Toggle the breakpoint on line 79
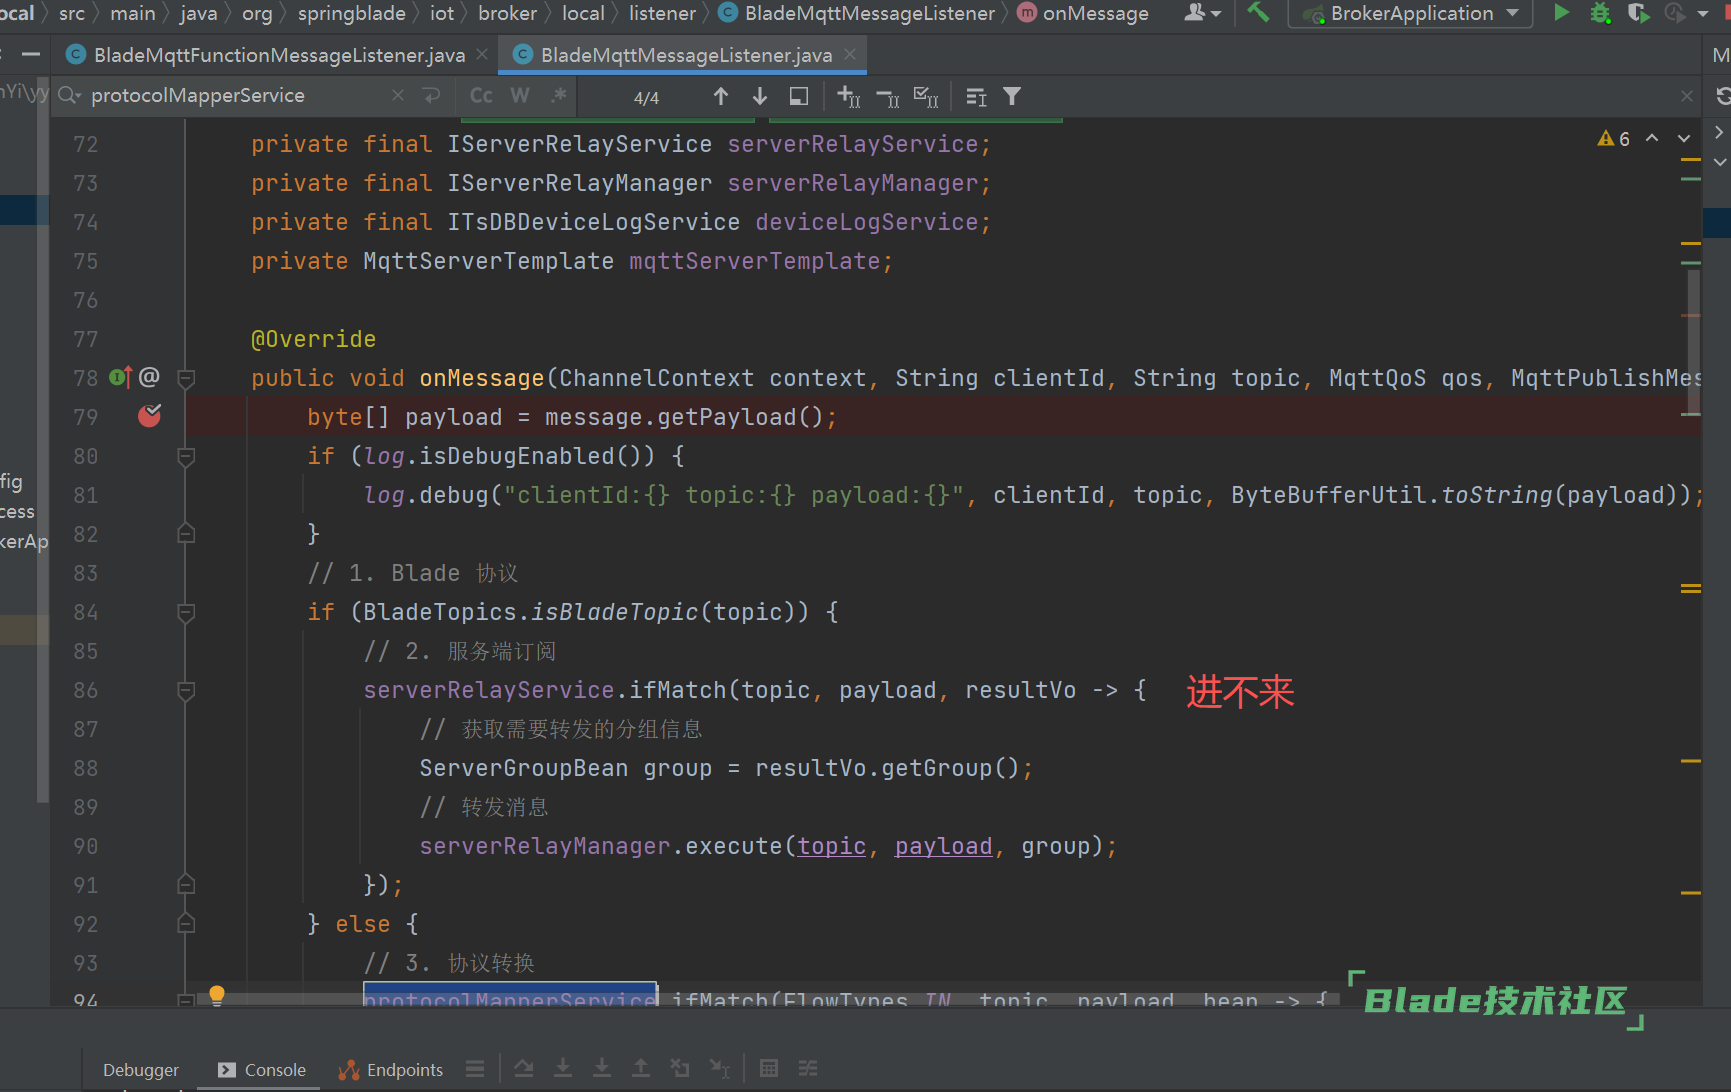Viewport: 1731px width, 1092px height. [149, 416]
